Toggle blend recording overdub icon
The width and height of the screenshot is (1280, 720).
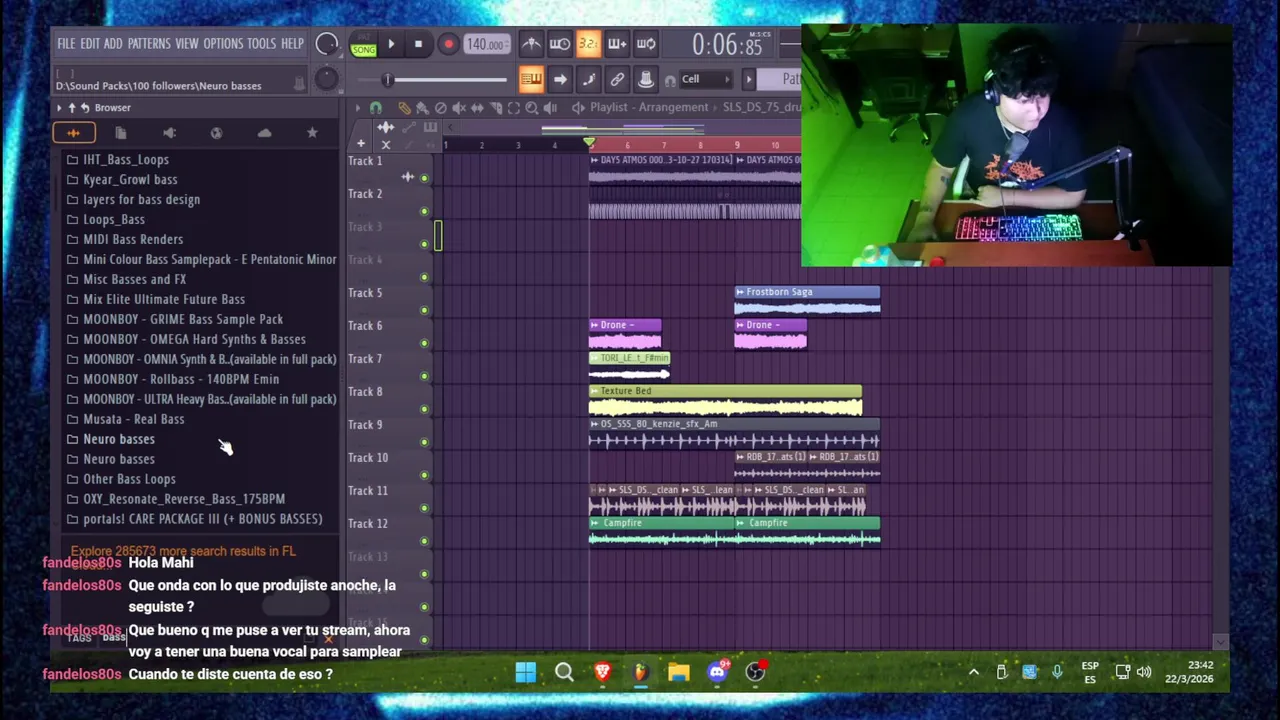point(617,44)
